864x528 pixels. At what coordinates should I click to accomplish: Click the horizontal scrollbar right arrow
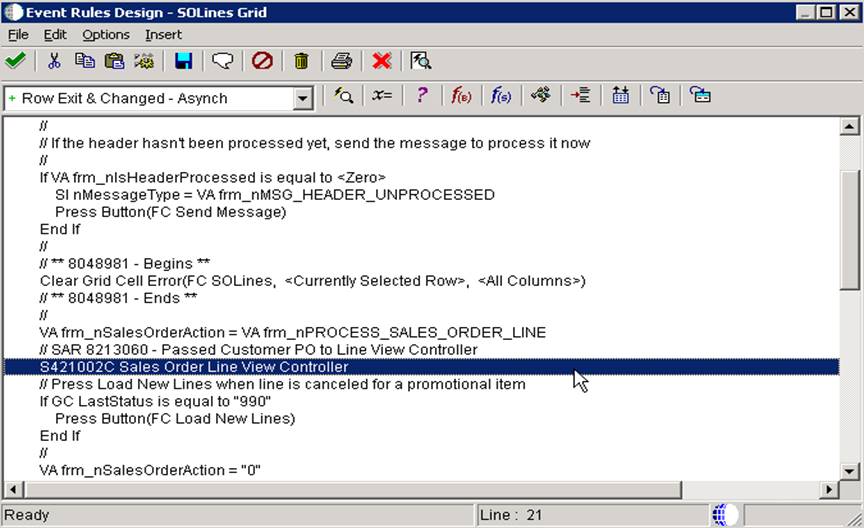tap(829, 489)
